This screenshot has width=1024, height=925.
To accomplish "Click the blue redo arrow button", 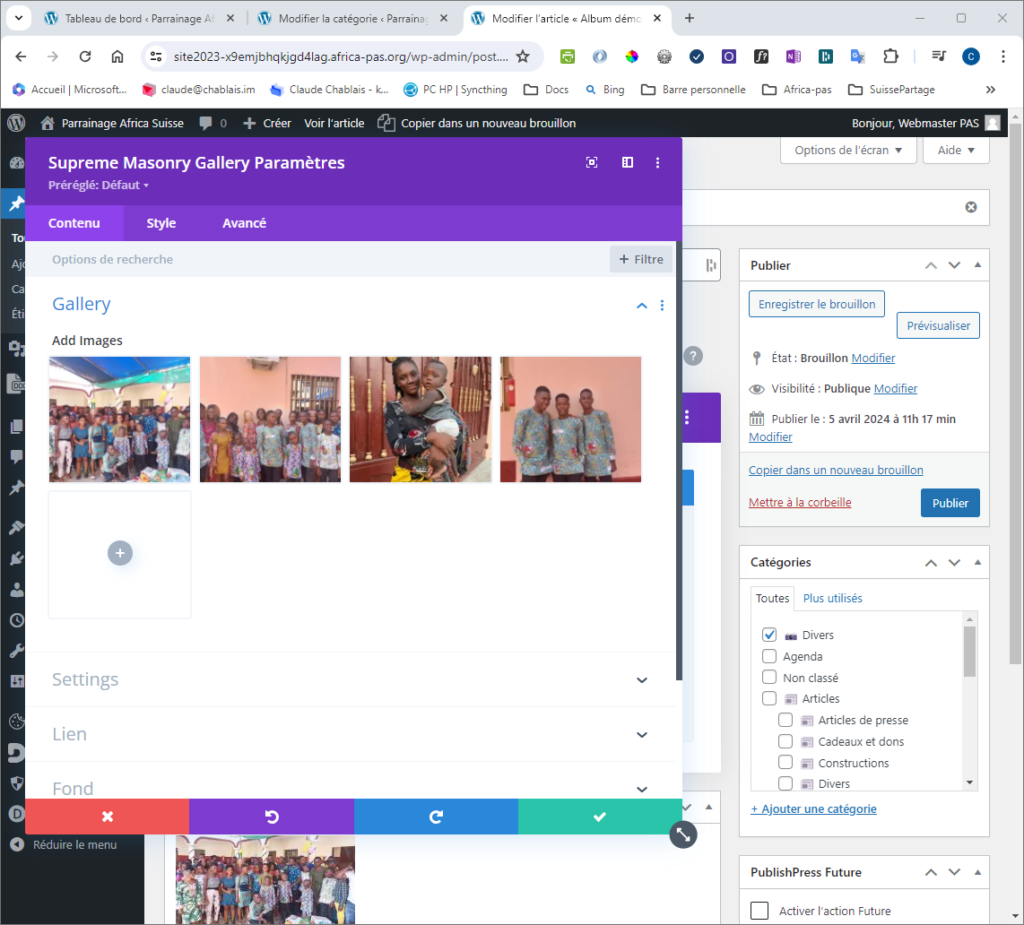I will (x=436, y=817).
